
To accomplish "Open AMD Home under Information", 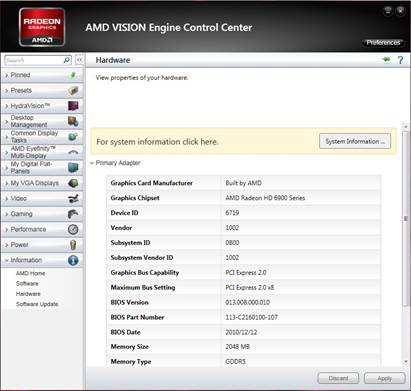I will 30,273.
